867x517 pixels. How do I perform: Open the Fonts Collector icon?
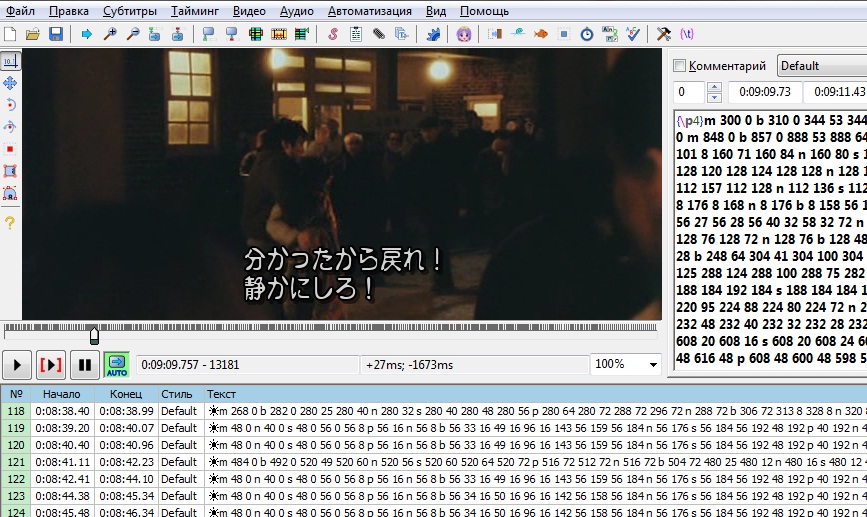point(401,34)
